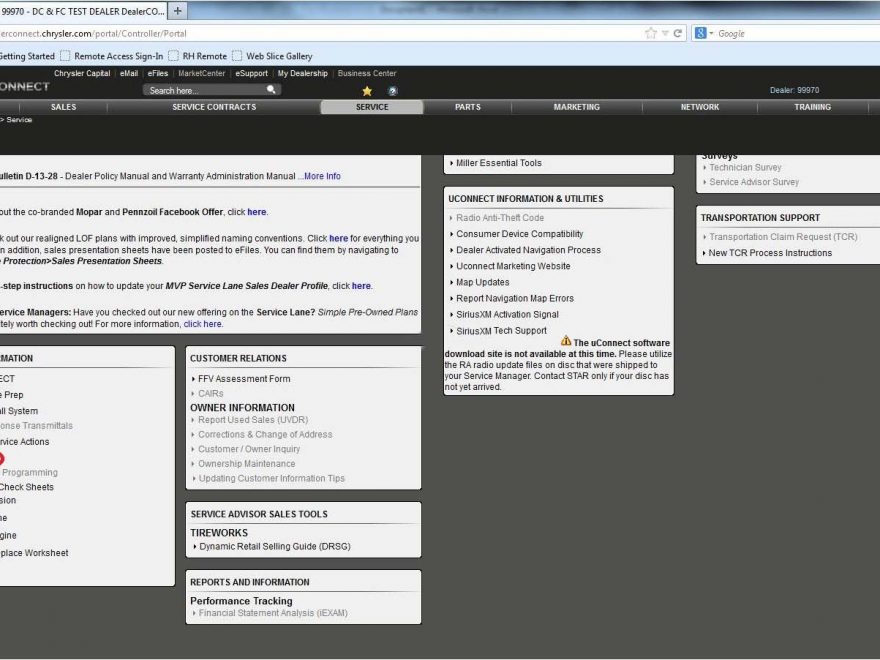Select the DC & FC TEST DEALER browser tab
880x660 pixels.
point(83,11)
